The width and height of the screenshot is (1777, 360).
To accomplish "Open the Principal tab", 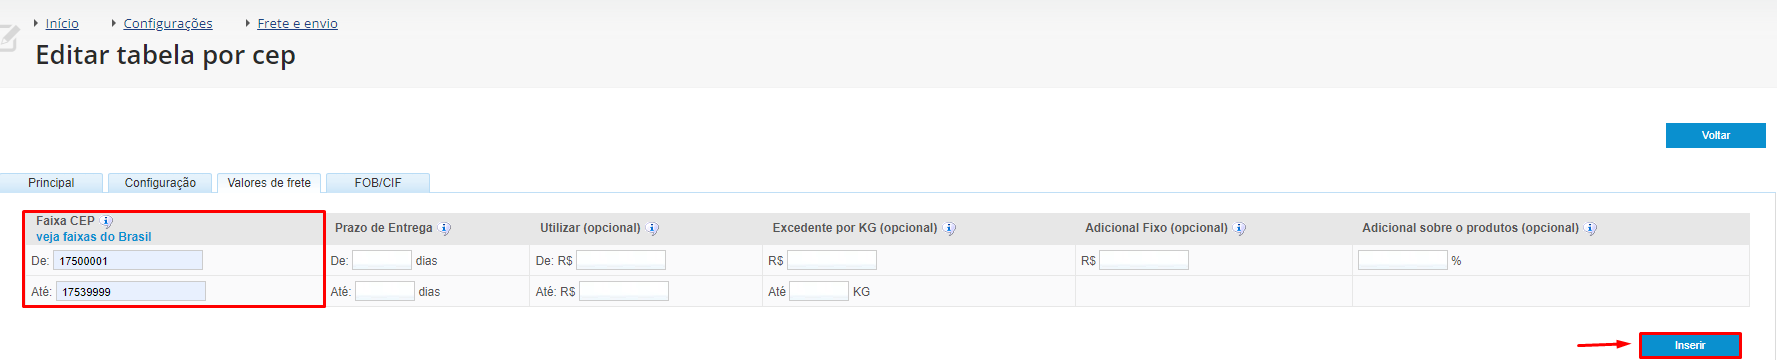I will [x=51, y=183].
